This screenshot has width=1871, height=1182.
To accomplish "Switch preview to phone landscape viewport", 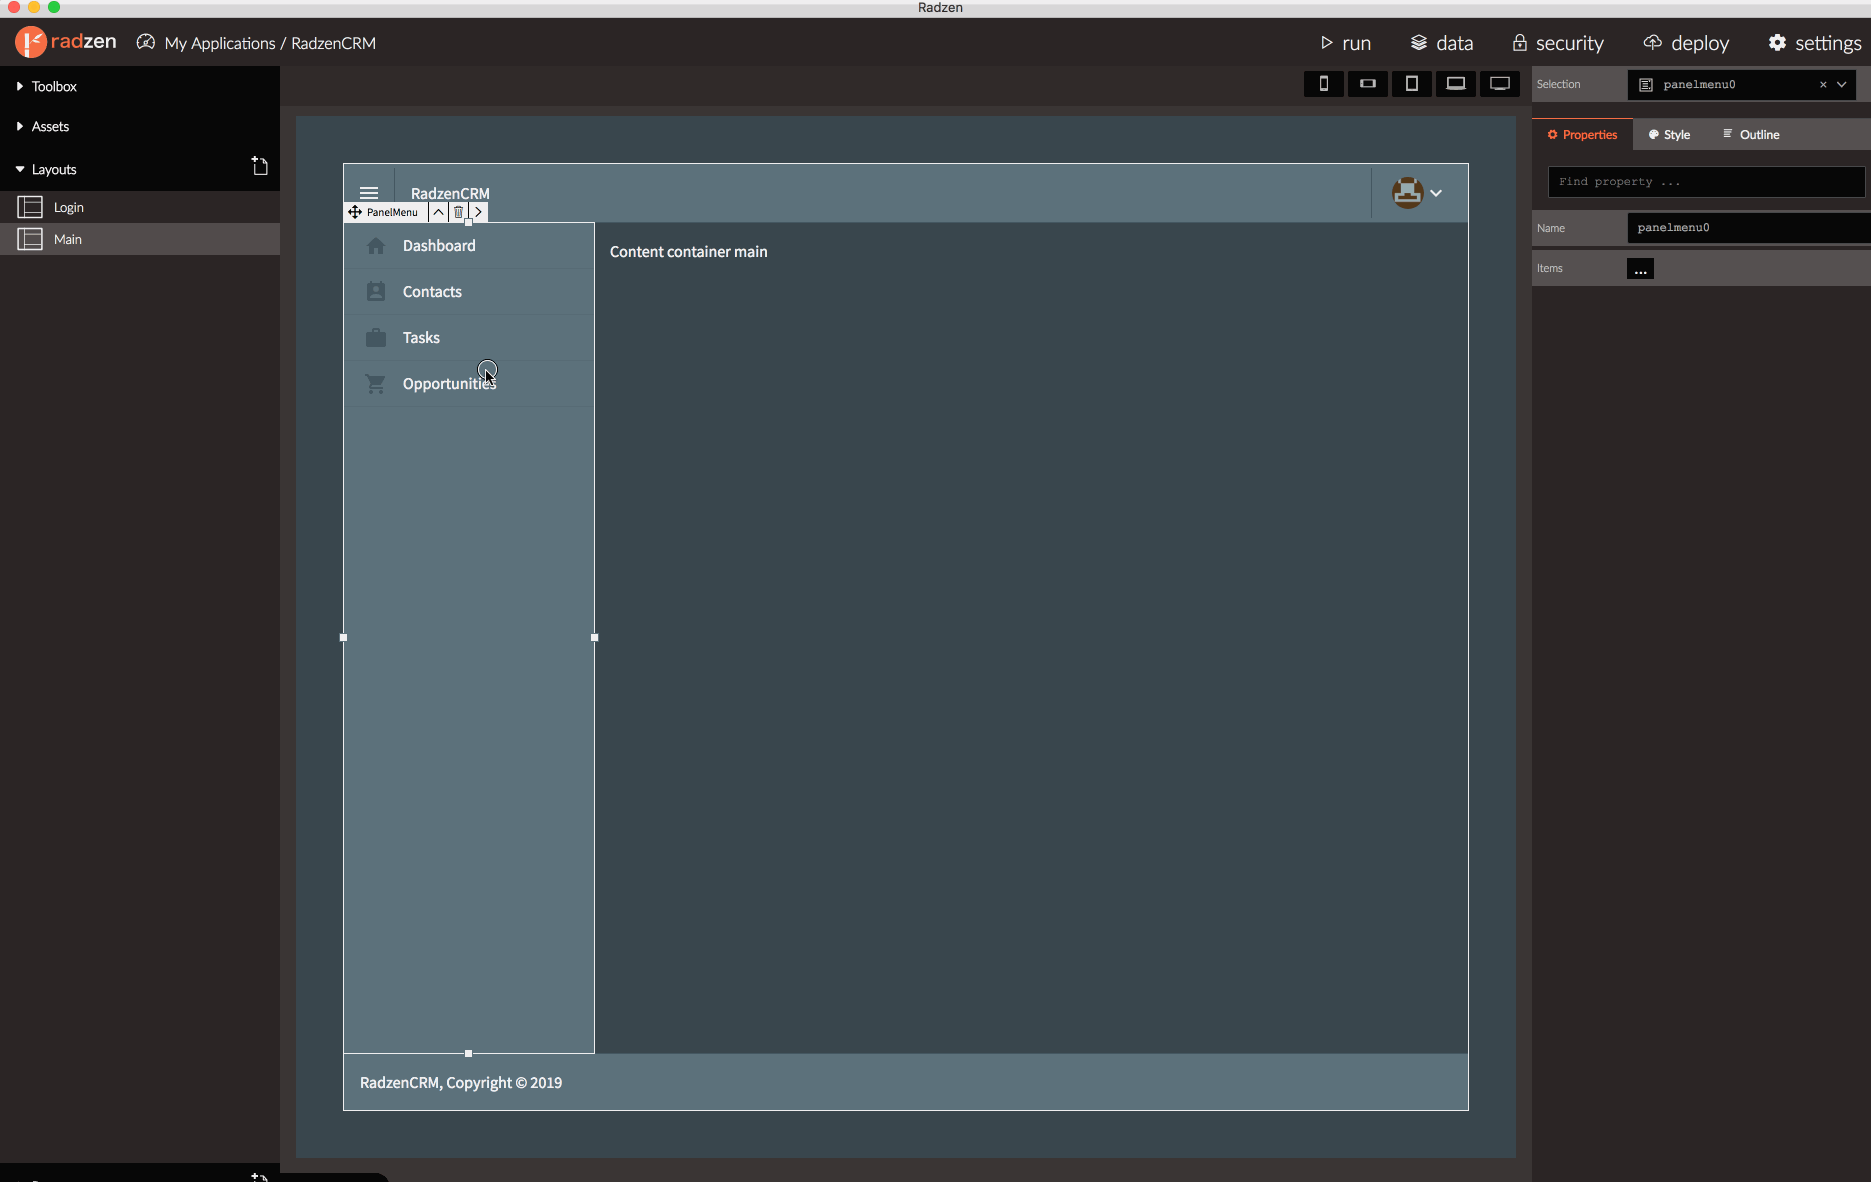I will tap(1368, 84).
